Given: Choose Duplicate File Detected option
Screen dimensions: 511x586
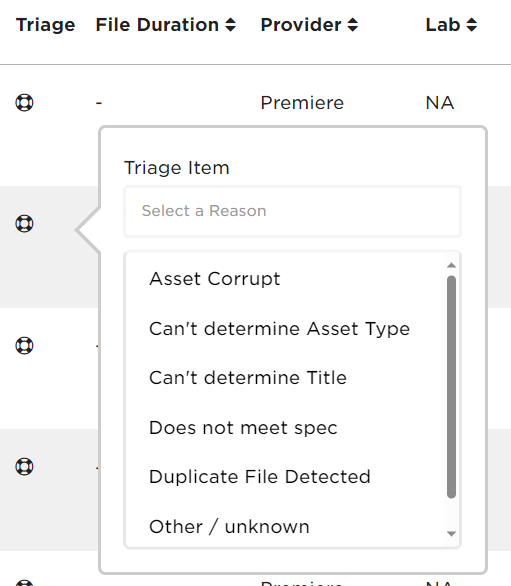Looking at the screenshot, I should [x=260, y=477].
